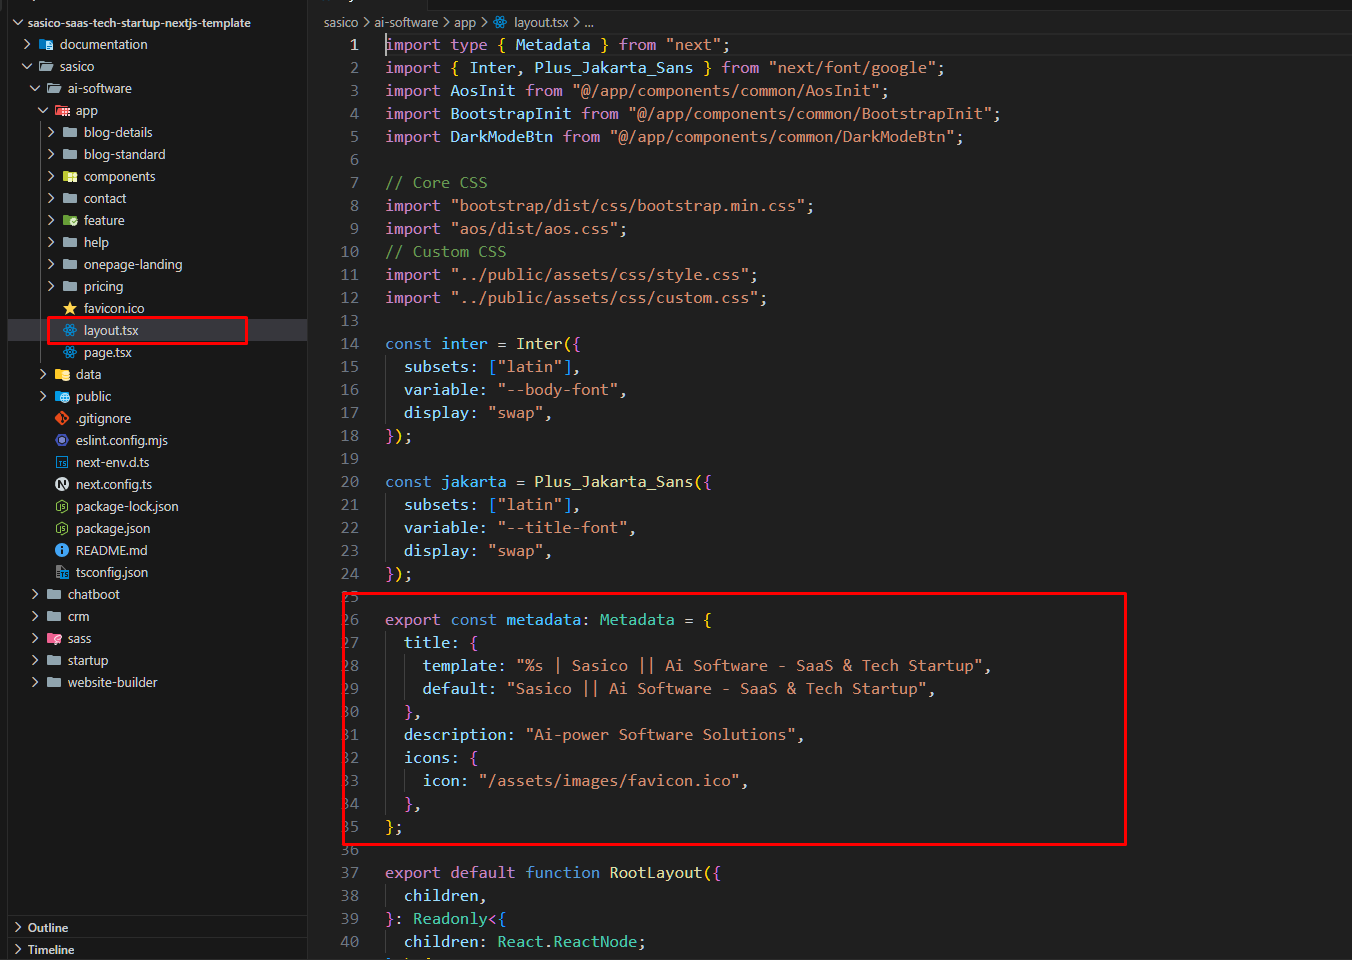Click the eslint.config.mjs file icon
The image size is (1352, 960).
[x=62, y=440]
